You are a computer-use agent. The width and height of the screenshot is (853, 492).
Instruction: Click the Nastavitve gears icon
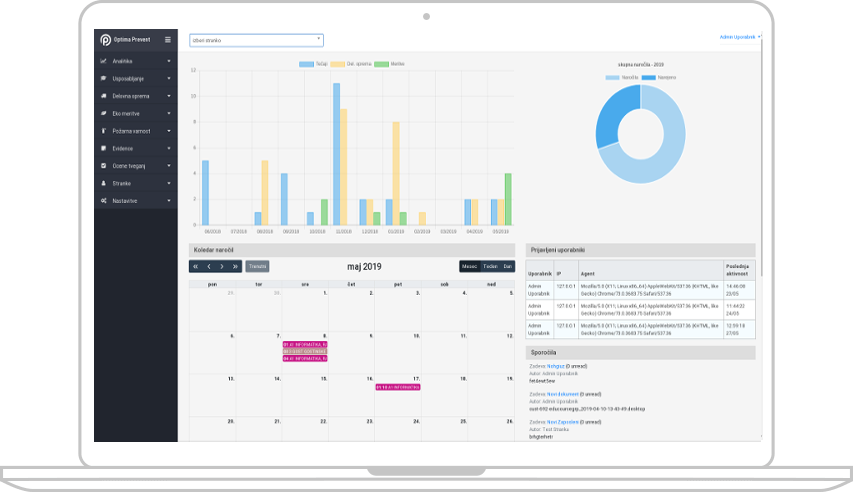coord(103,200)
